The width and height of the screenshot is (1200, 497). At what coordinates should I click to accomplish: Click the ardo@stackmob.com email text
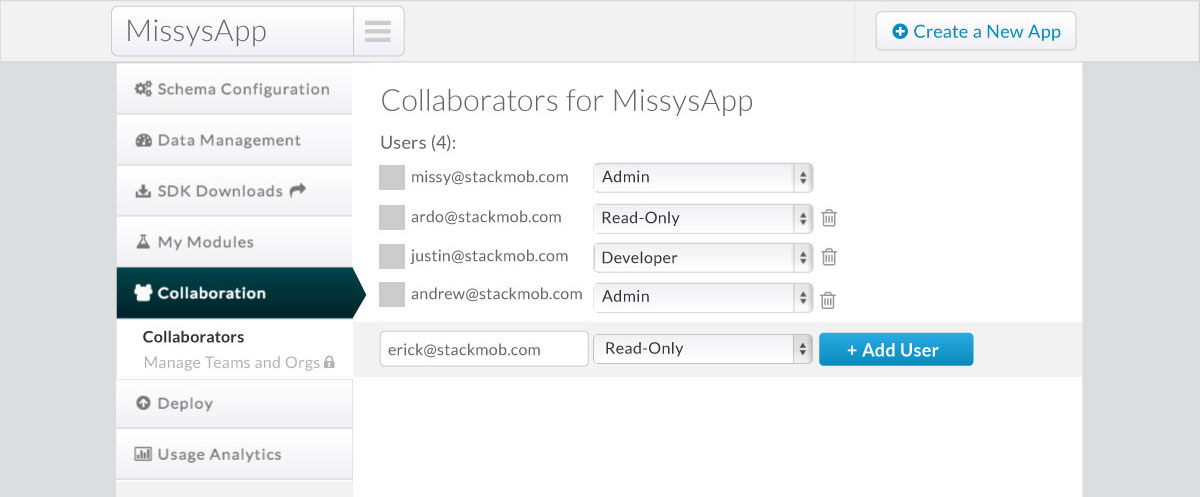[486, 217]
